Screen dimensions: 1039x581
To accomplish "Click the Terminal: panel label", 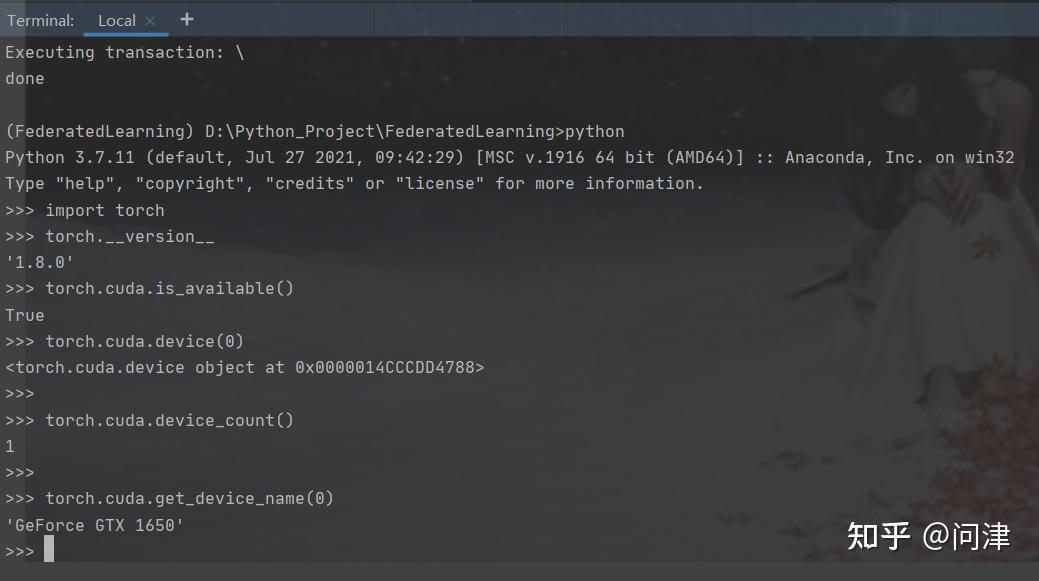I will coord(40,19).
